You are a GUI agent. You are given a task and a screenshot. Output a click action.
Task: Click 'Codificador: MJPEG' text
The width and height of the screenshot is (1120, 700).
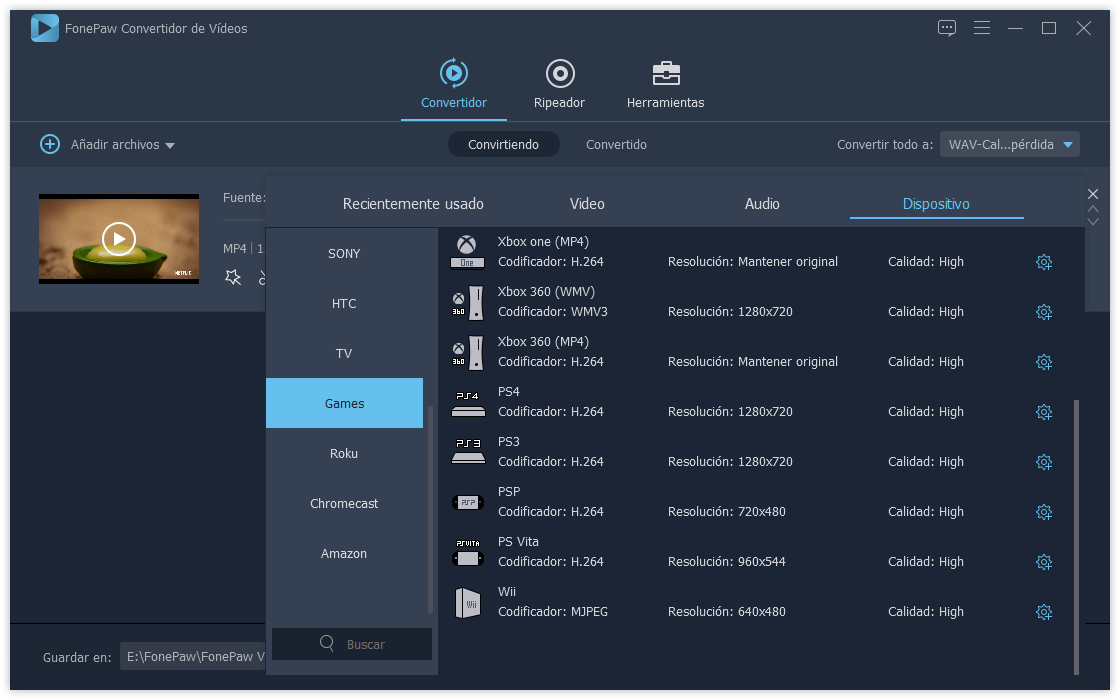click(x=553, y=611)
